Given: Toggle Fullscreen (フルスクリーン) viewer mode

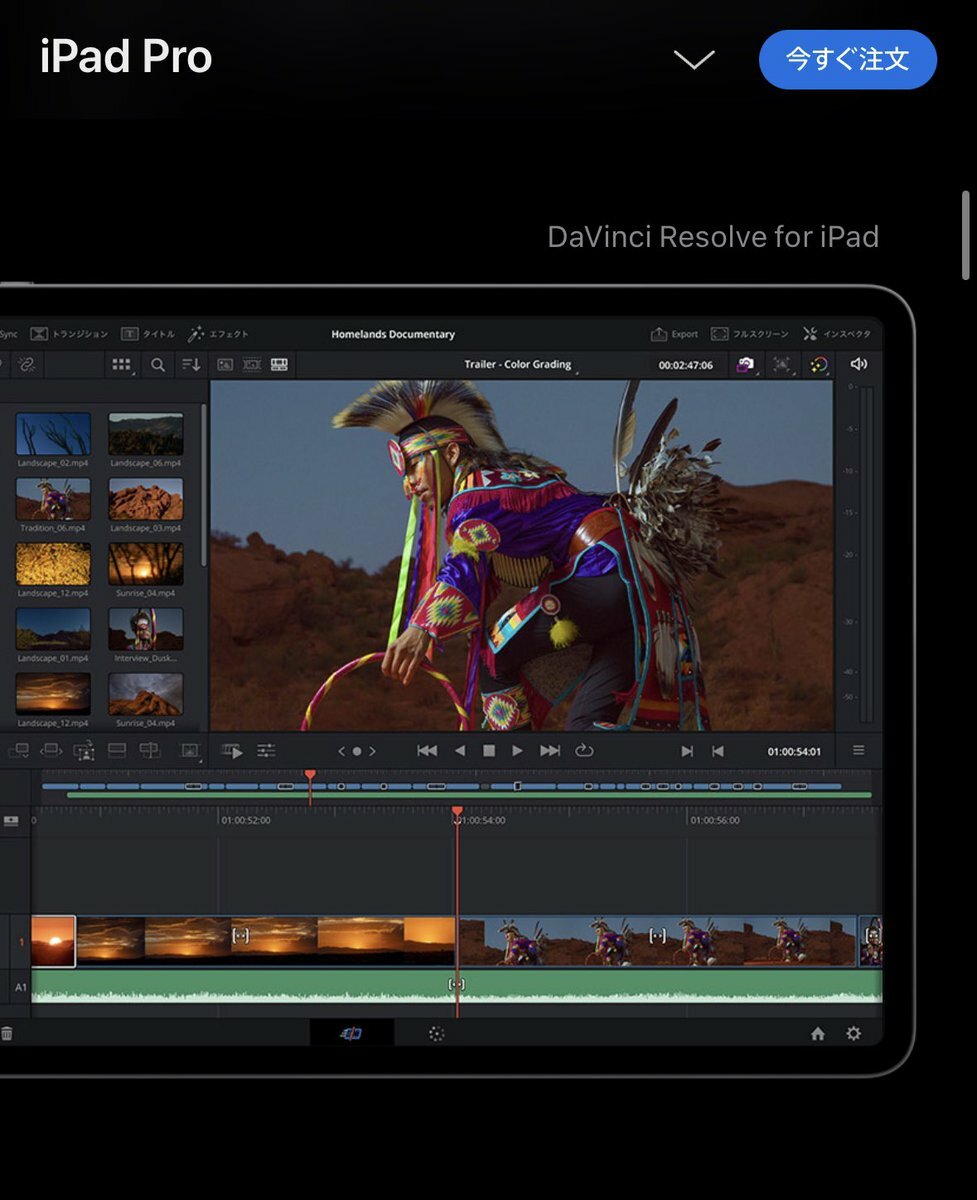Looking at the screenshot, I should click(749, 334).
